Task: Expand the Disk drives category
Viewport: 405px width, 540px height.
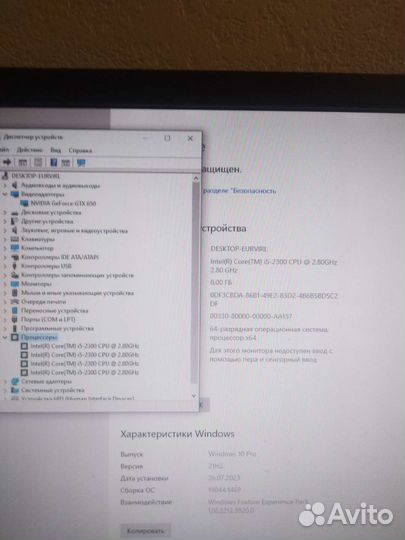Action: pos(5,212)
